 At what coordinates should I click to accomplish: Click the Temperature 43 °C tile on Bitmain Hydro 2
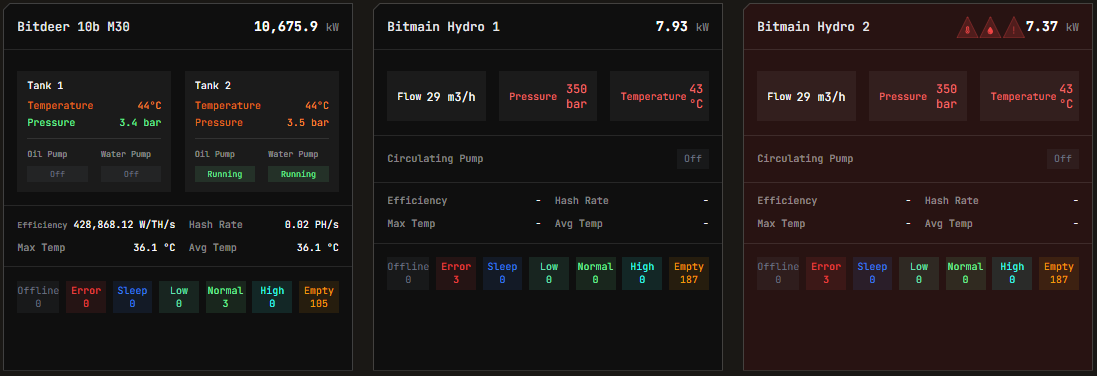tap(1029, 96)
